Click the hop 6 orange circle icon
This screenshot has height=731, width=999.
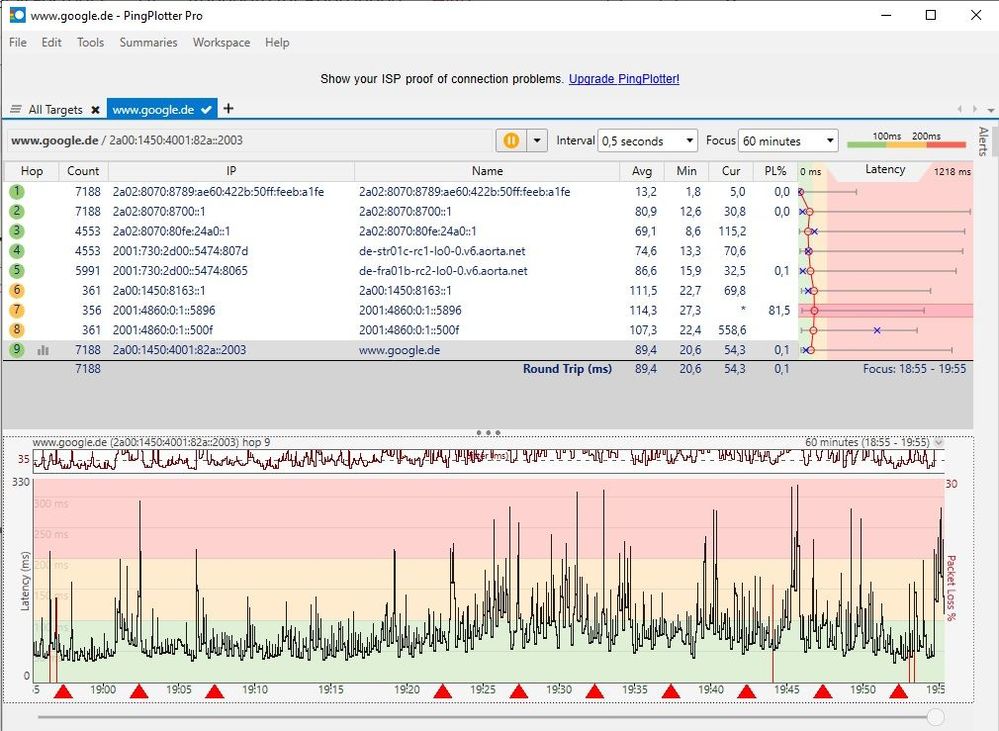(17, 290)
